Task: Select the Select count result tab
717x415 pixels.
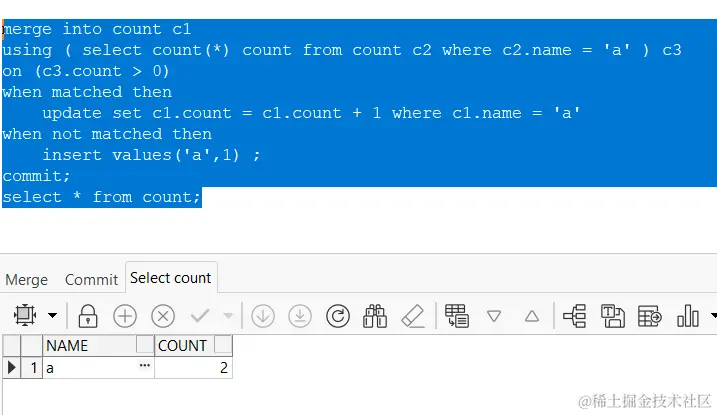Action: pos(171,277)
